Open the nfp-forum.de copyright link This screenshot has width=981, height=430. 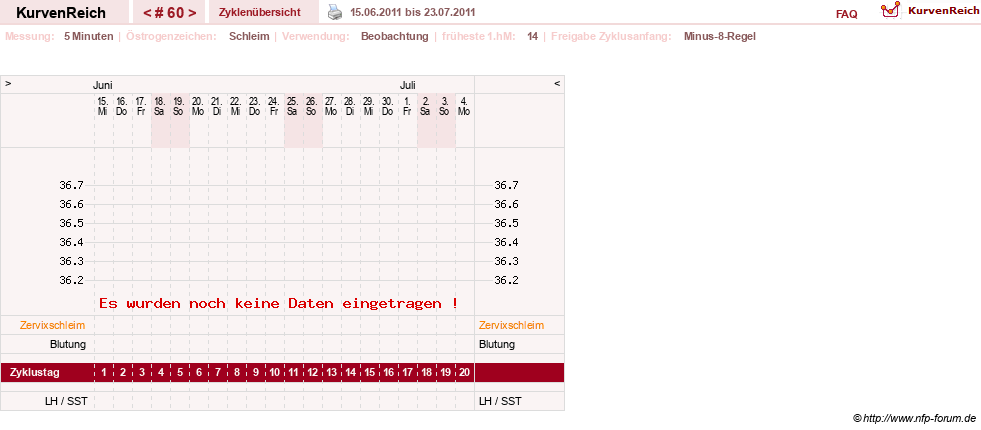click(914, 418)
